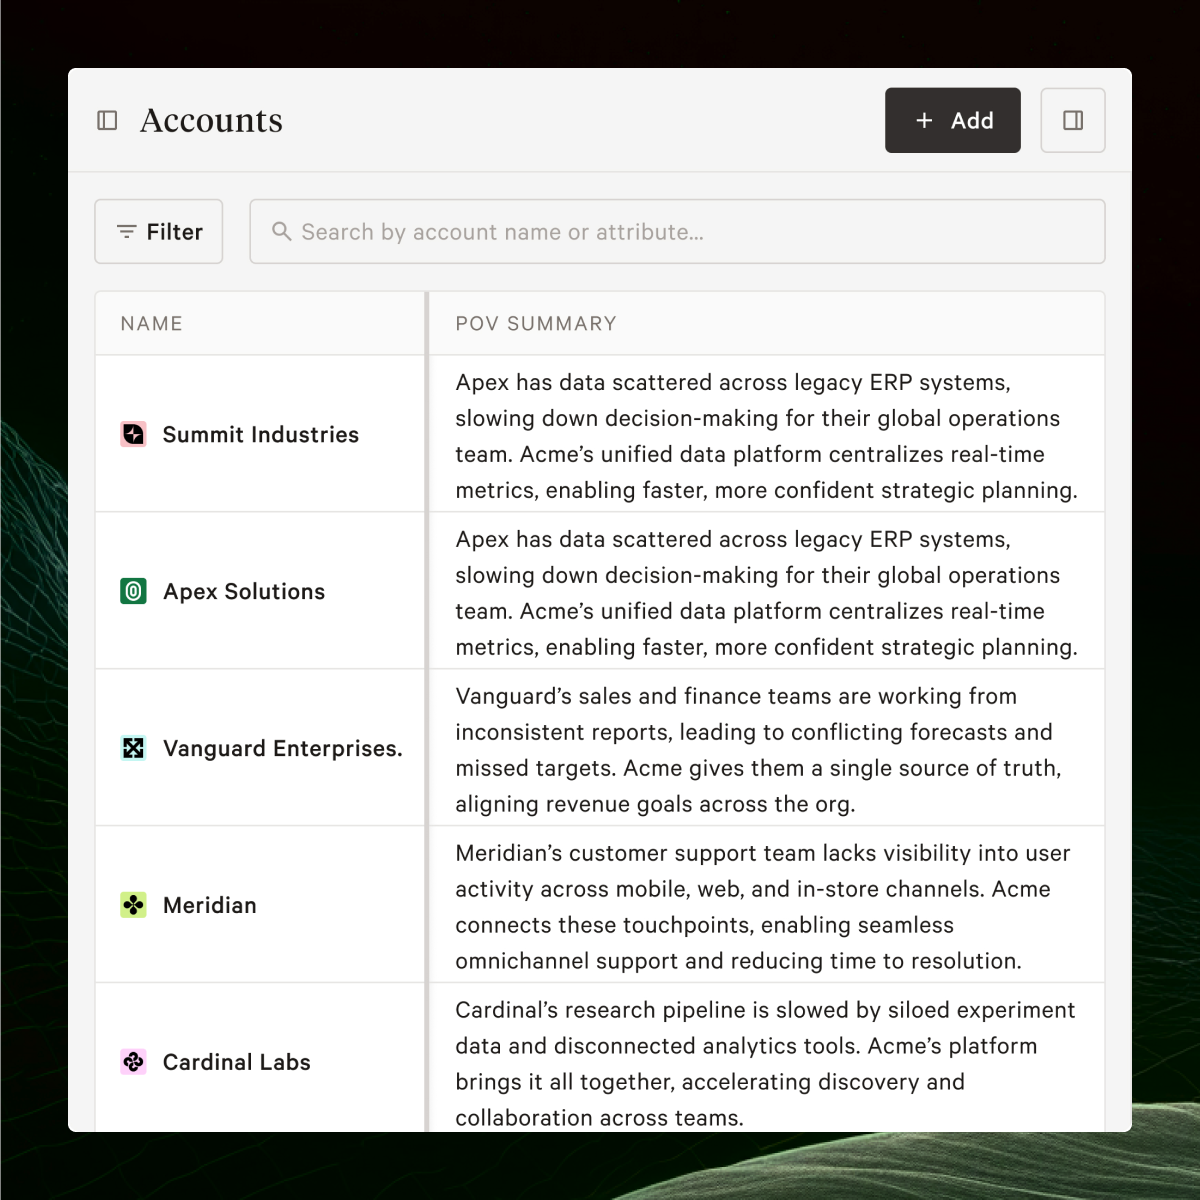
Task: Select Cardinal's POV summary paragraph
Action: 765,1064
